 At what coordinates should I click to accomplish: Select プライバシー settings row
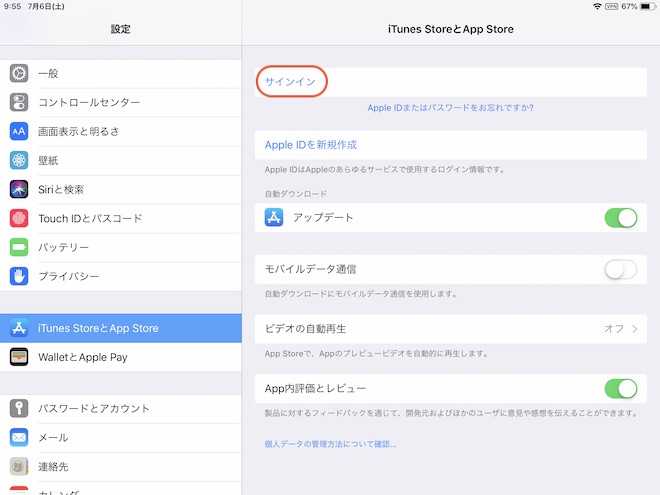tap(121, 276)
